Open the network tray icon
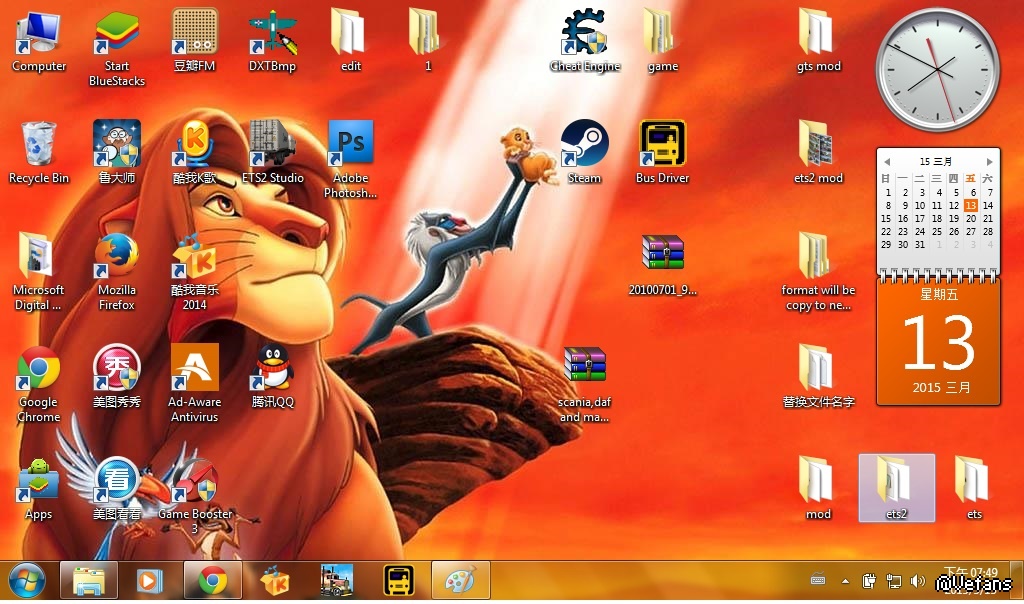Image resolution: width=1024 pixels, height=604 pixels. pyautogui.click(x=893, y=580)
